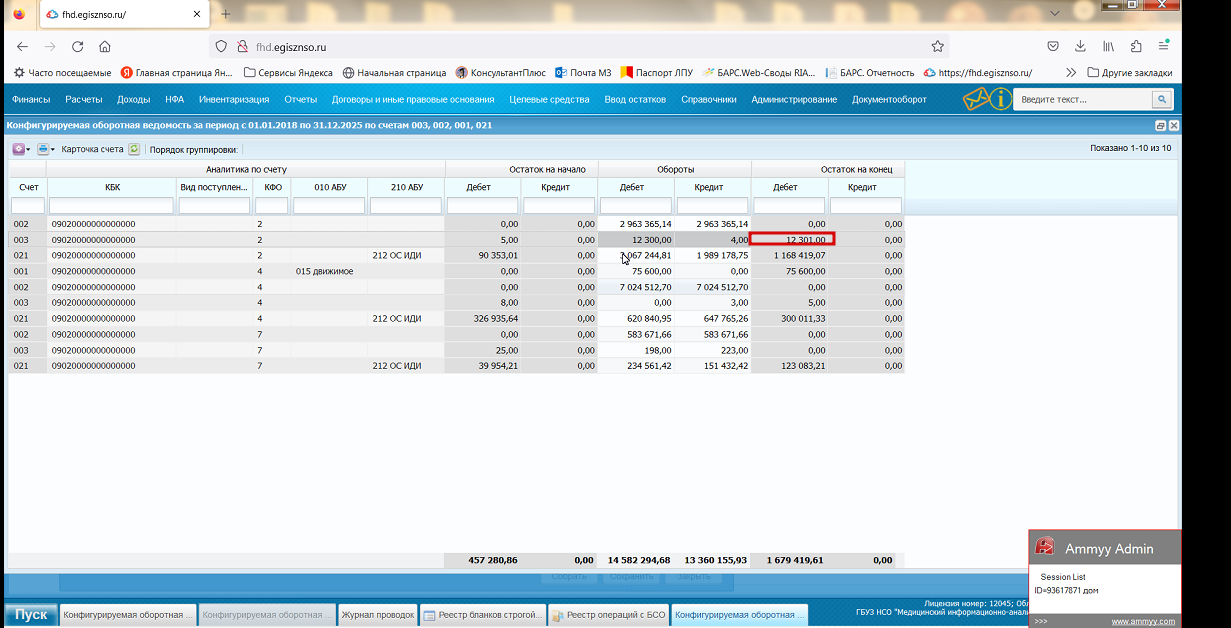Click the magnifier search button
Viewport: 1231px width, 628px height.
click(1161, 99)
